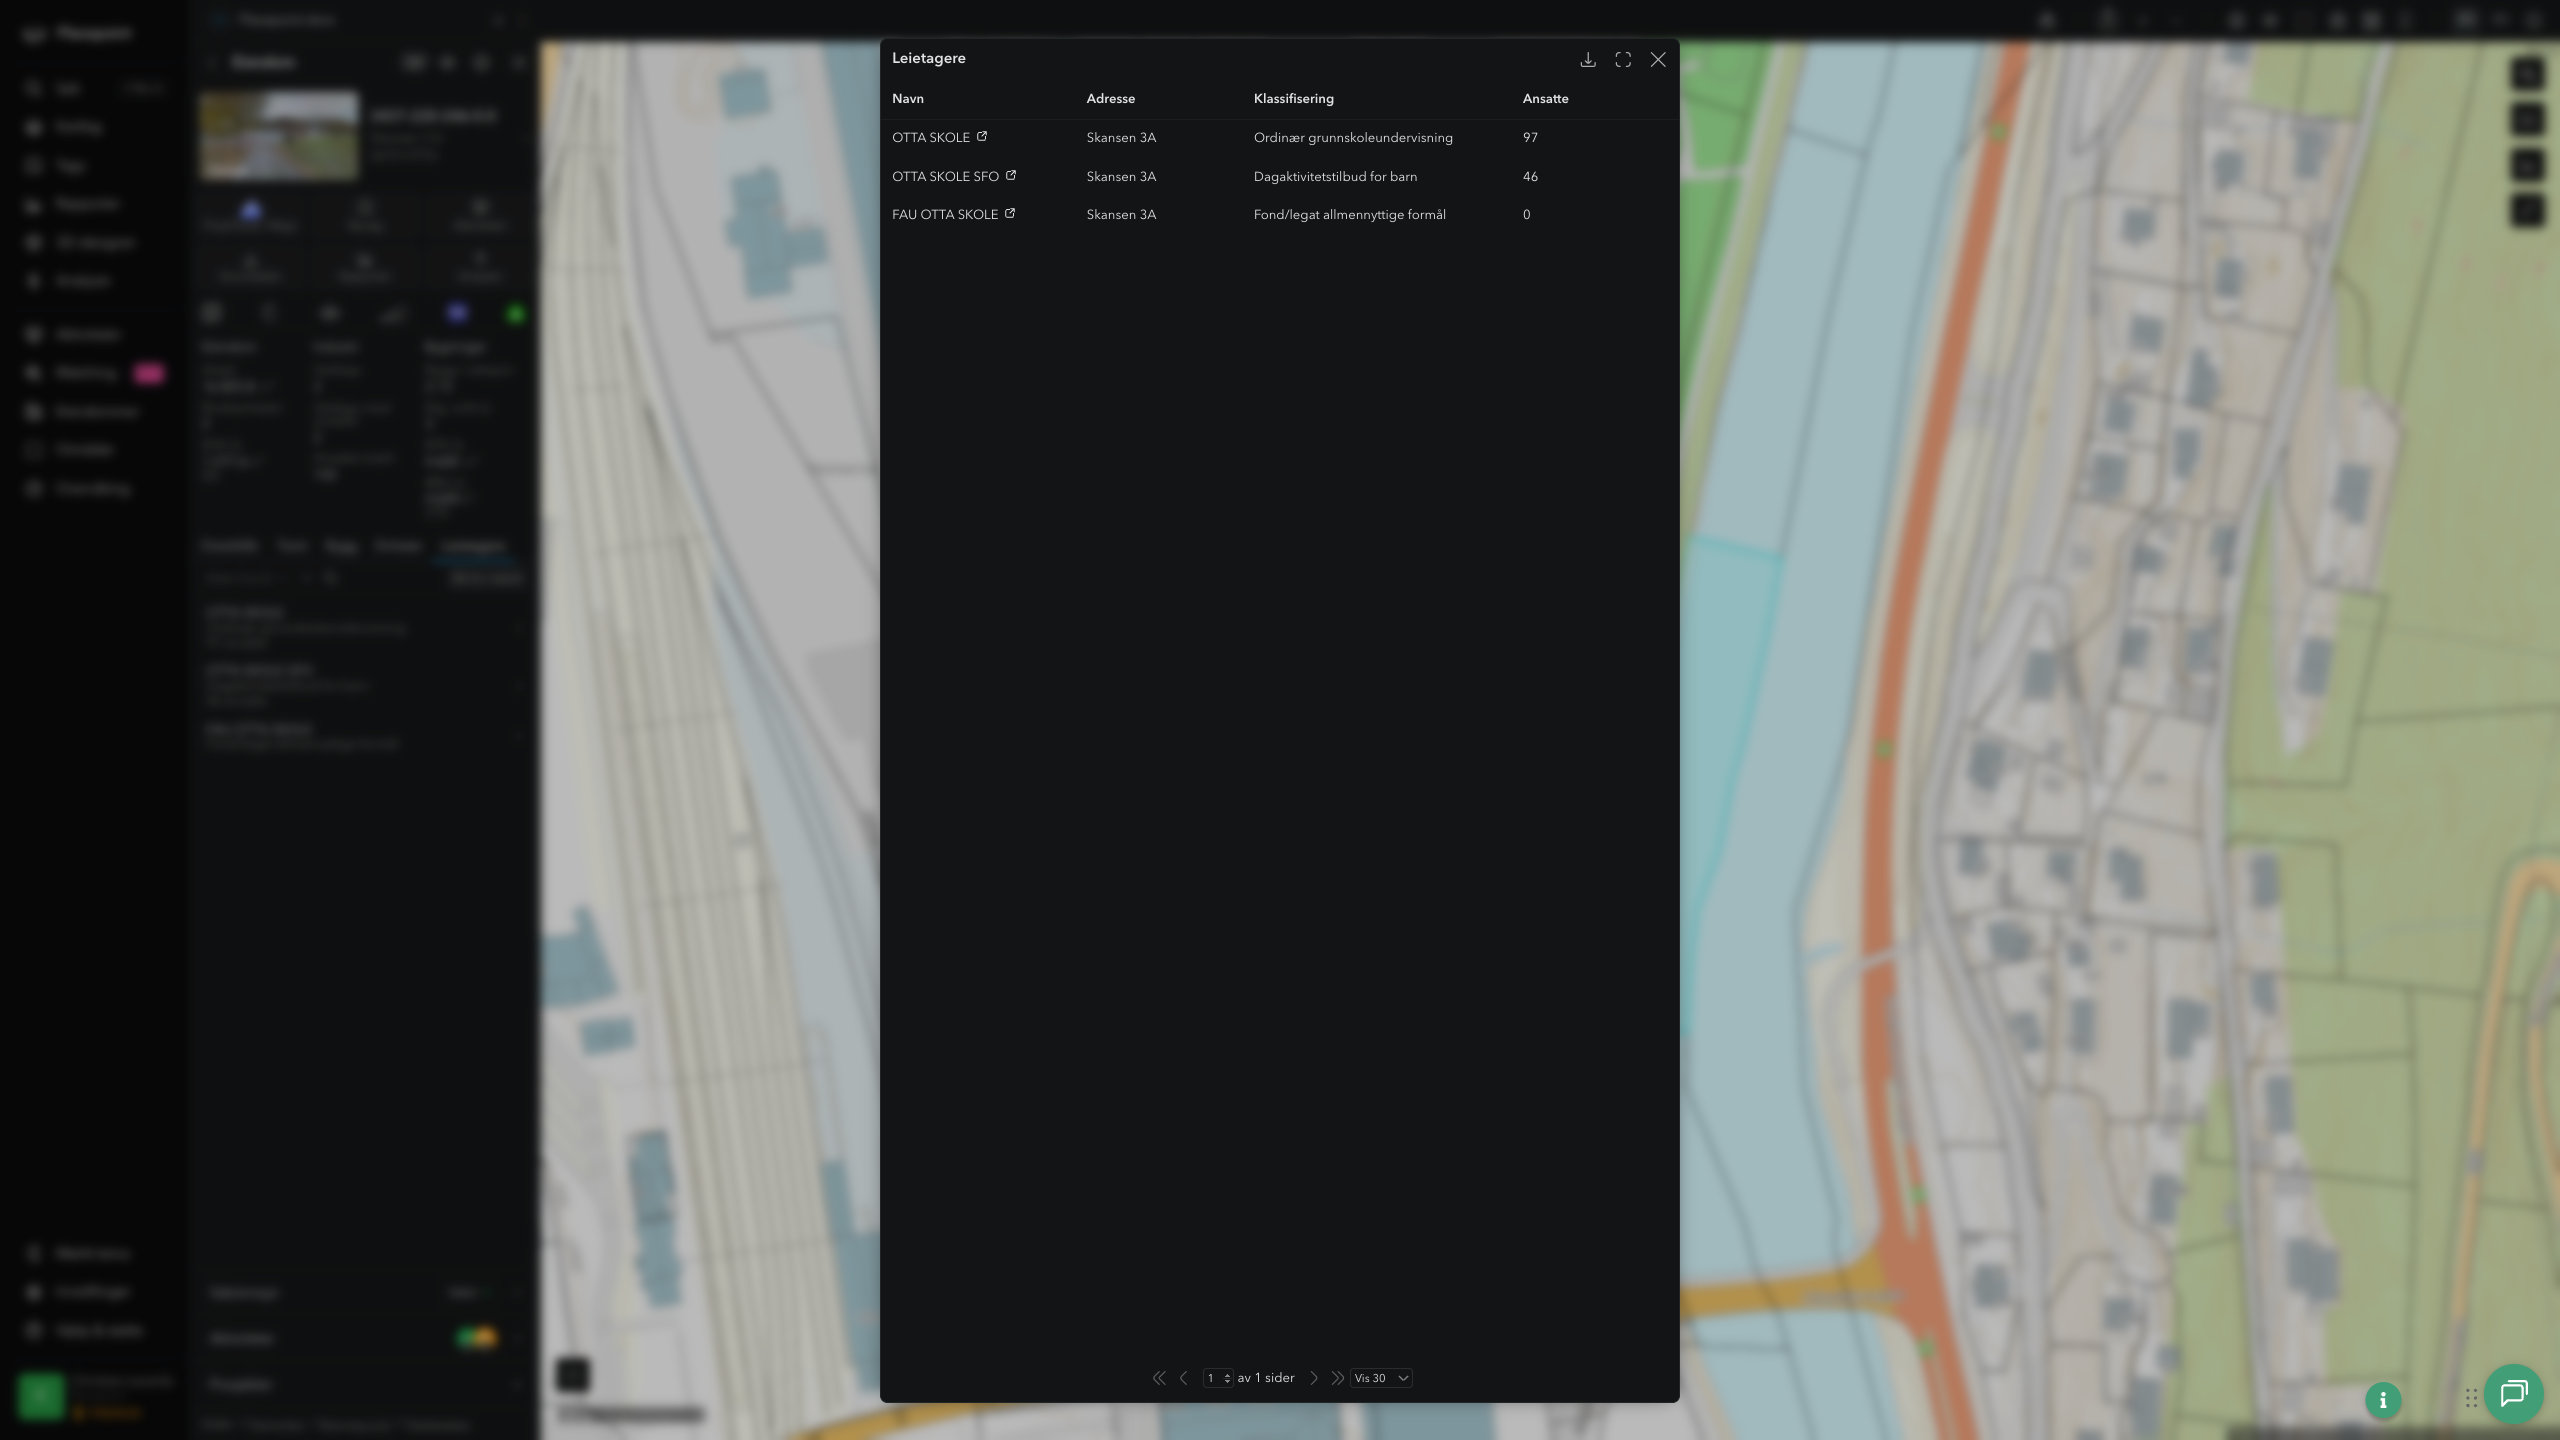Click the employee count 97
This screenshot has height=1440, width=2560.
(x=1530, y=138)
